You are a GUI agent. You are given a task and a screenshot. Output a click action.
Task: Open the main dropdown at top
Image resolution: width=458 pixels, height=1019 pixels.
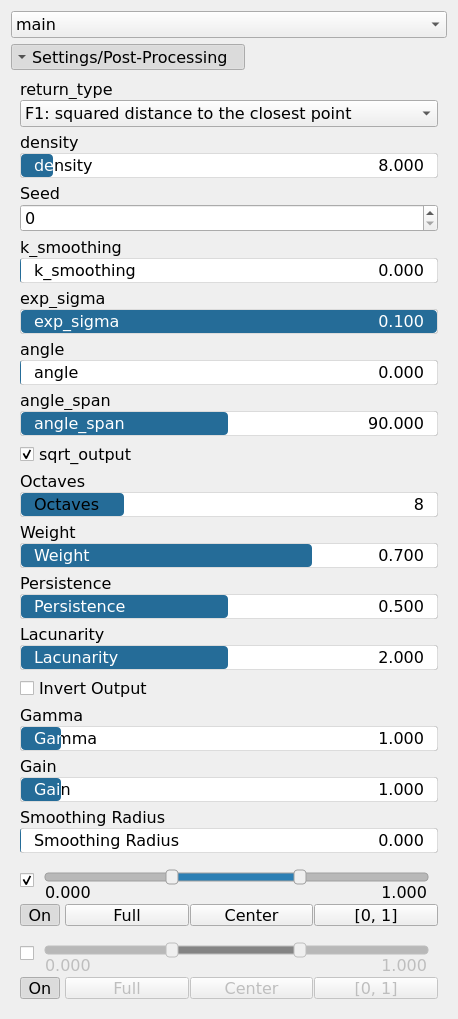coord(229,25)
